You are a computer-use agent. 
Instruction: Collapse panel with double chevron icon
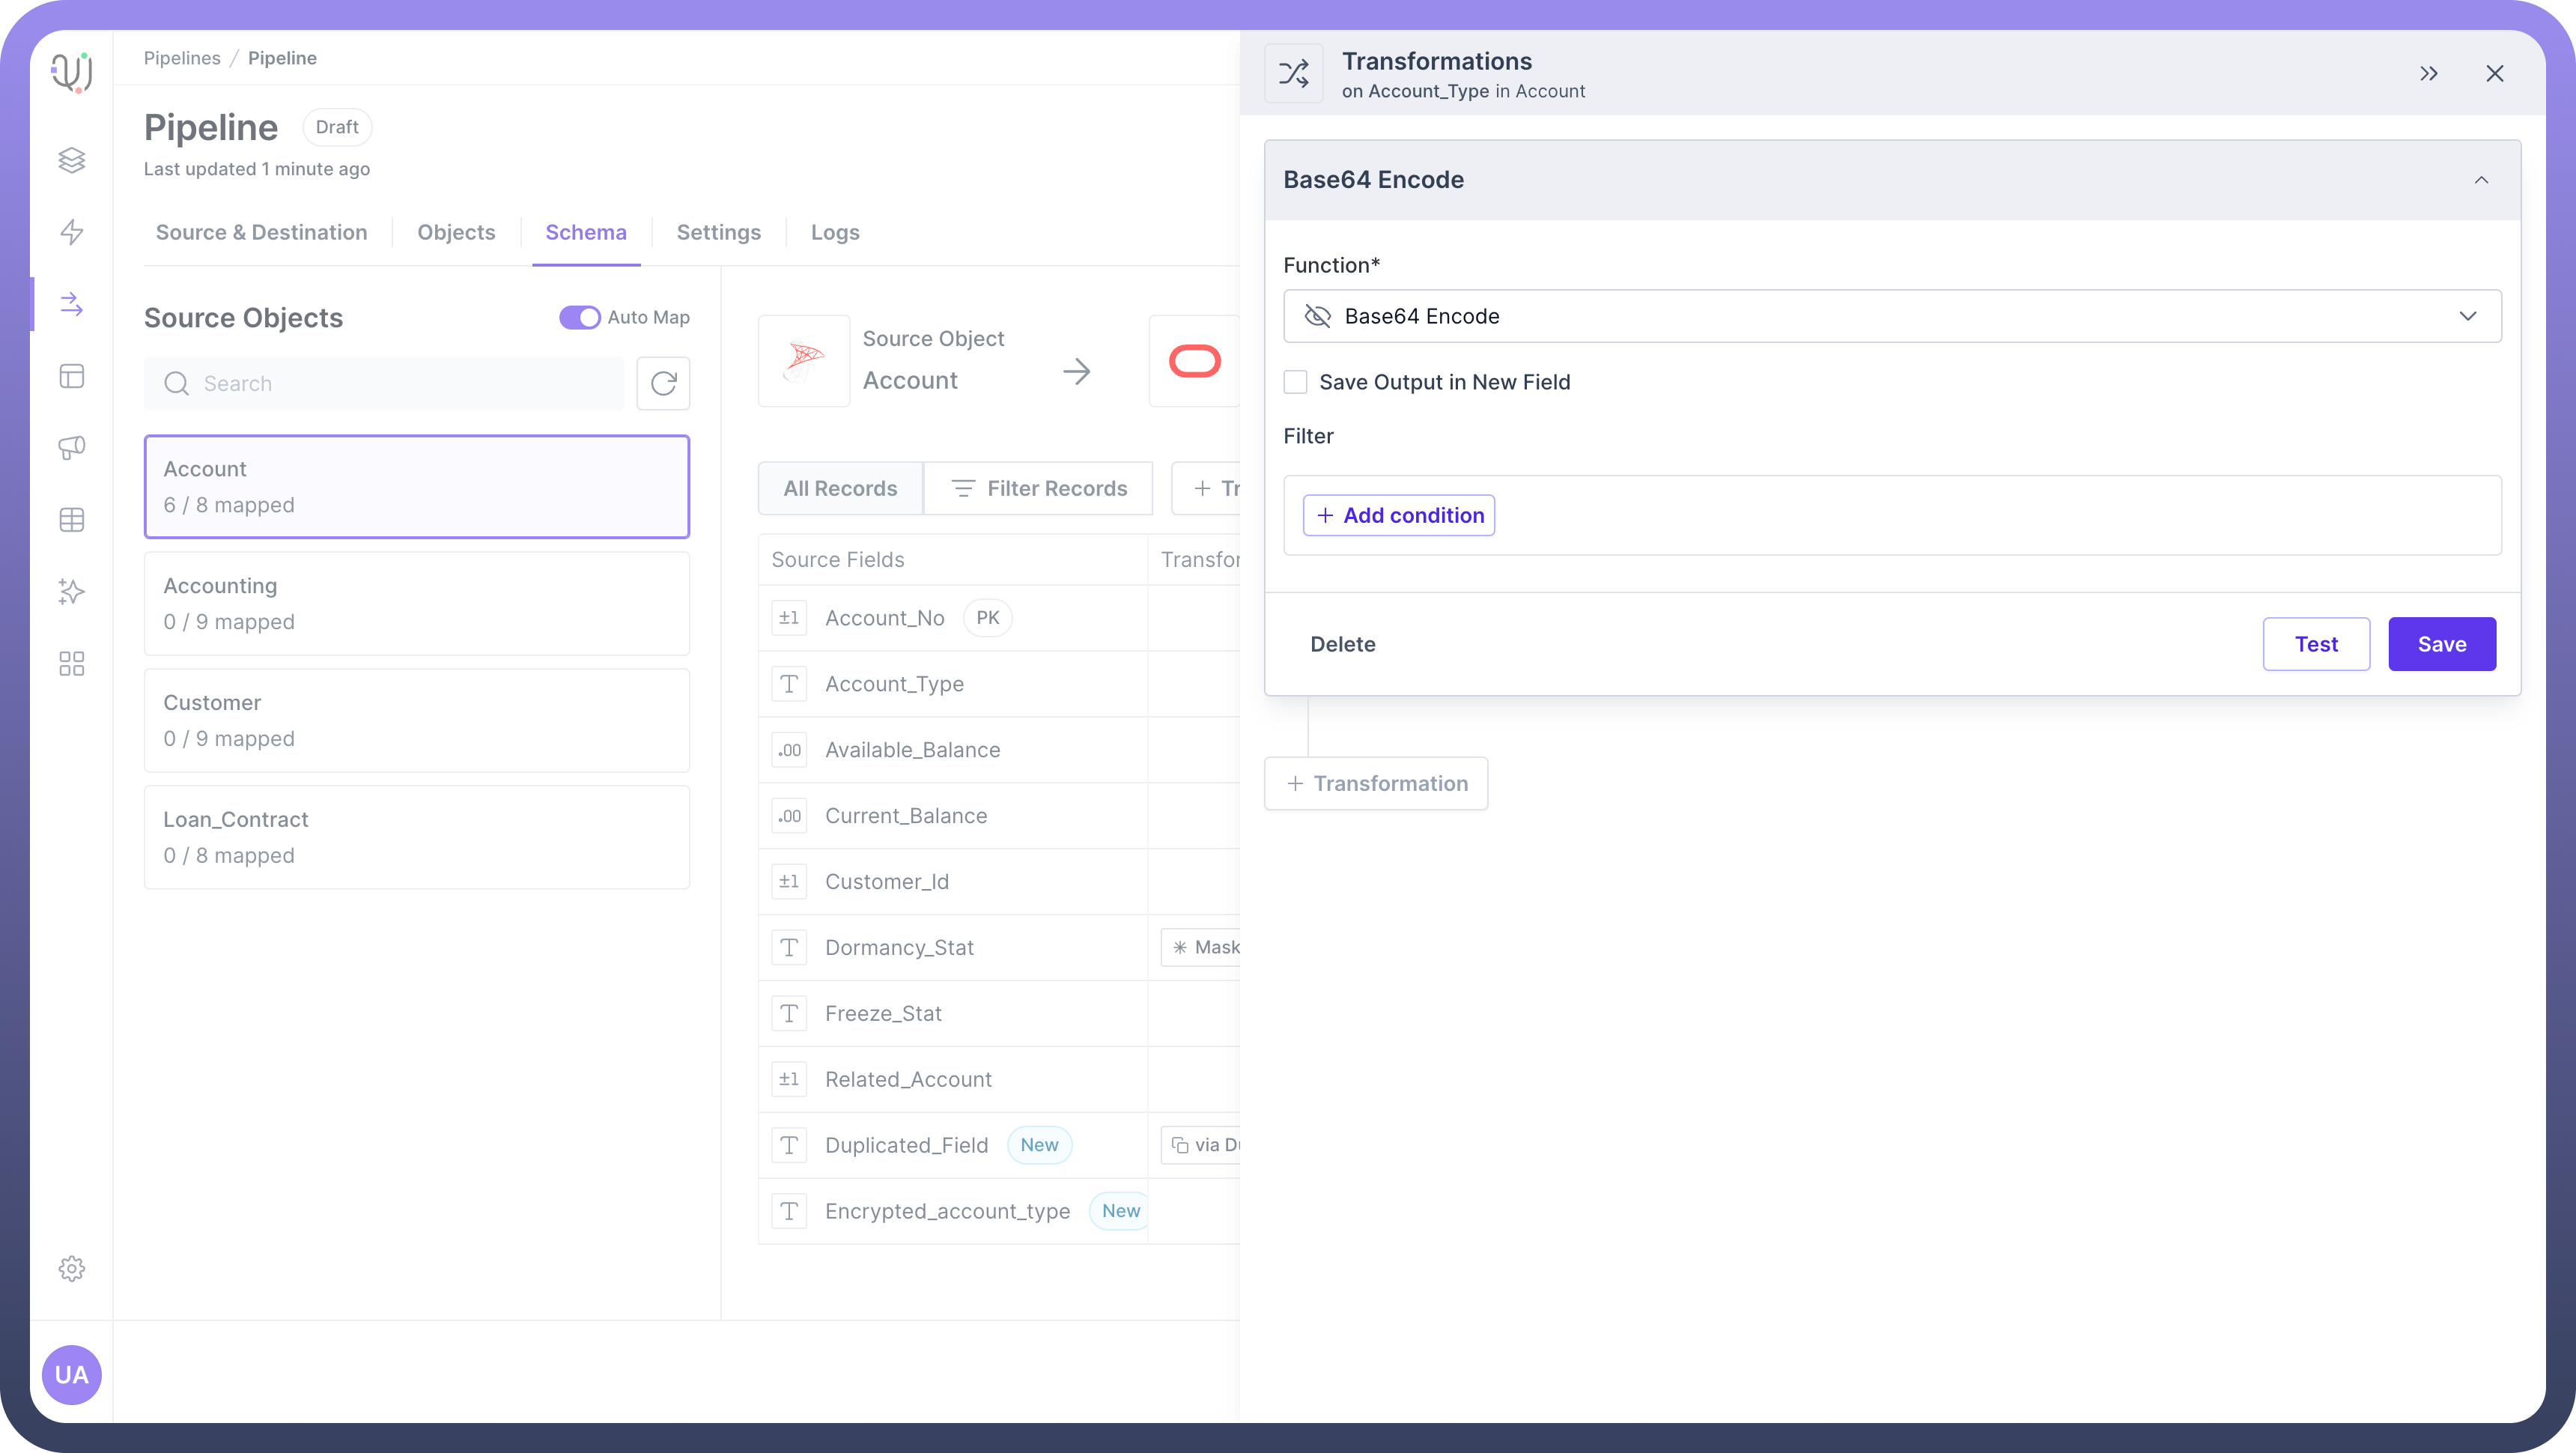(2428, 74)
